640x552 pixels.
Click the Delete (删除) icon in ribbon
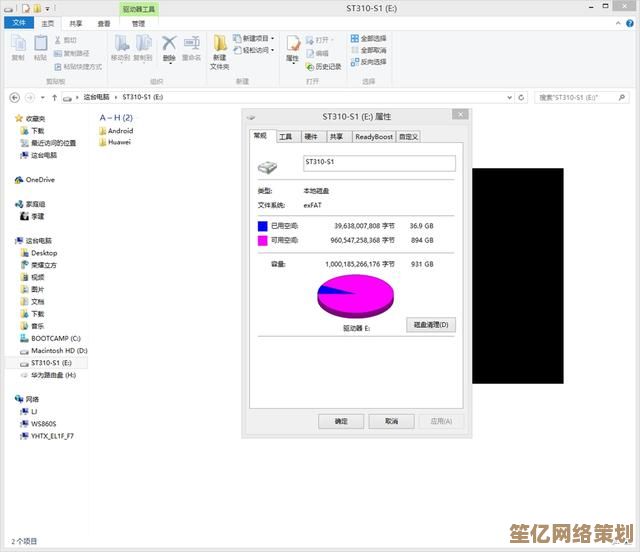tap(169, 46)
